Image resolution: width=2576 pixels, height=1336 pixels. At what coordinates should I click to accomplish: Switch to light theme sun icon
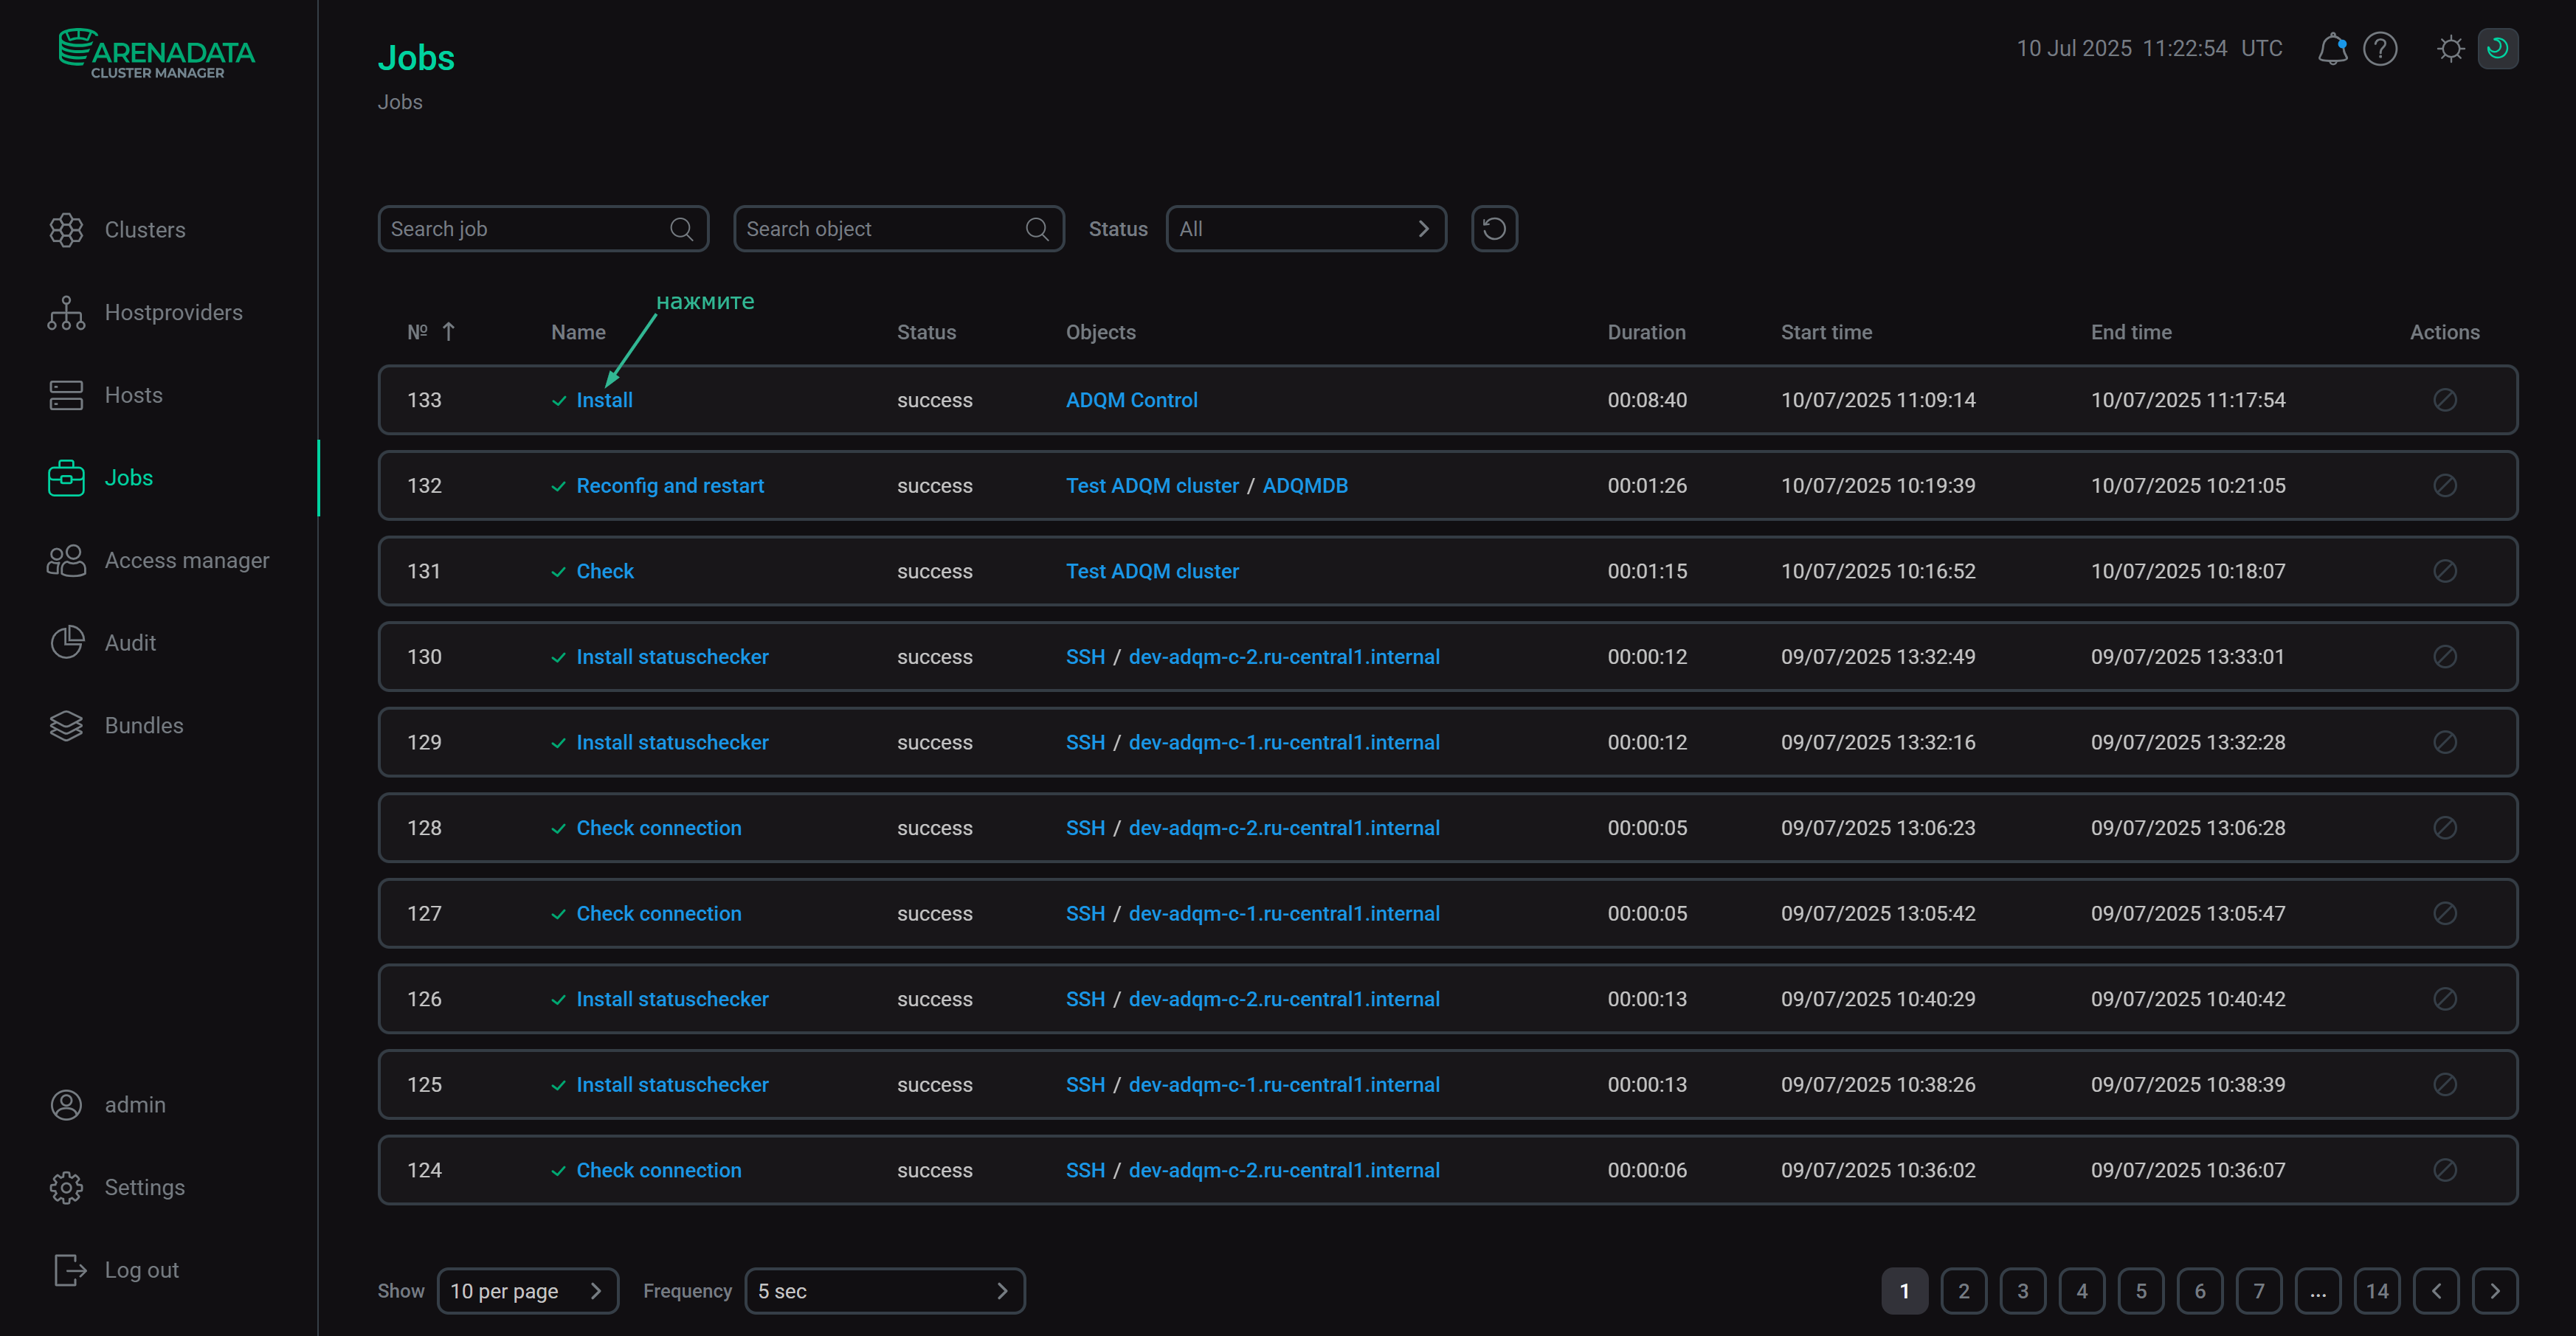coord(2450,48)
